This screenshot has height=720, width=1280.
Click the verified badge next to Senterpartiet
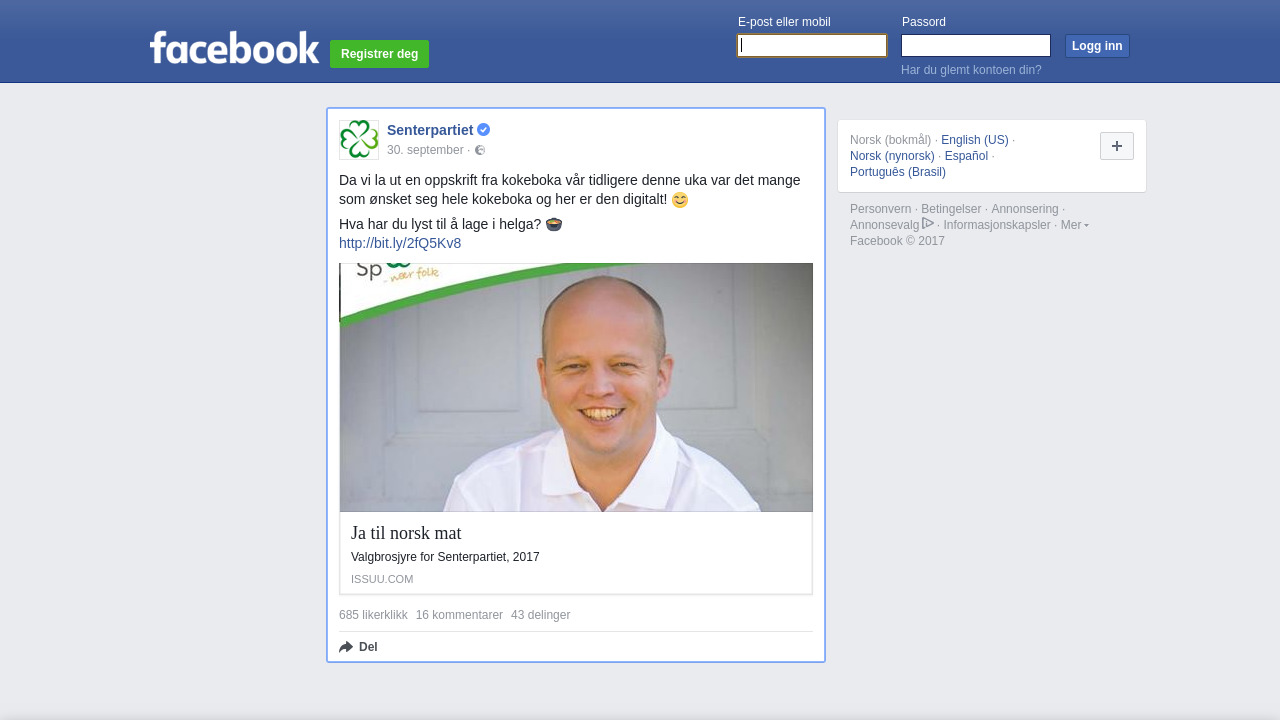[484, 130]
